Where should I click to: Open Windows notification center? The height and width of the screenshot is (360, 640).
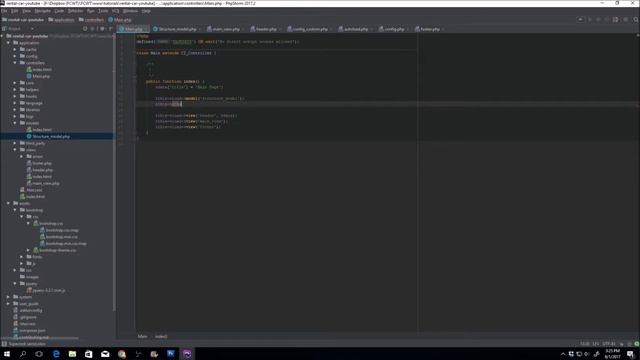point(631,354)
